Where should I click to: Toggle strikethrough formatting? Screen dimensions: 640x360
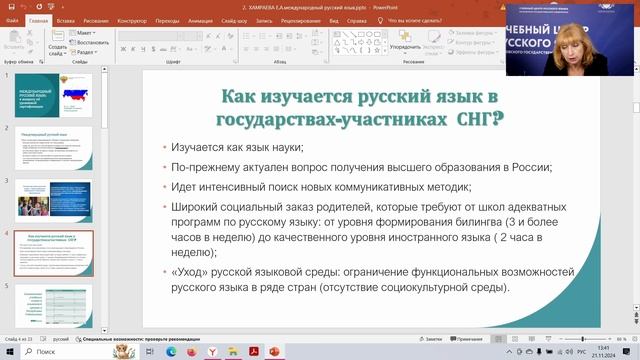coord(163,49)
